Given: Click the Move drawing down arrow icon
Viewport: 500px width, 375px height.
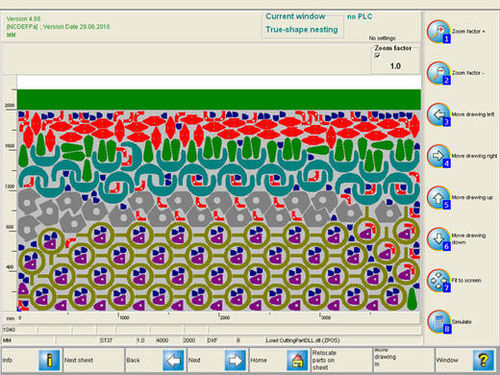Looking at the screenshot, I should pyautogui.click(x=439, y=239).
